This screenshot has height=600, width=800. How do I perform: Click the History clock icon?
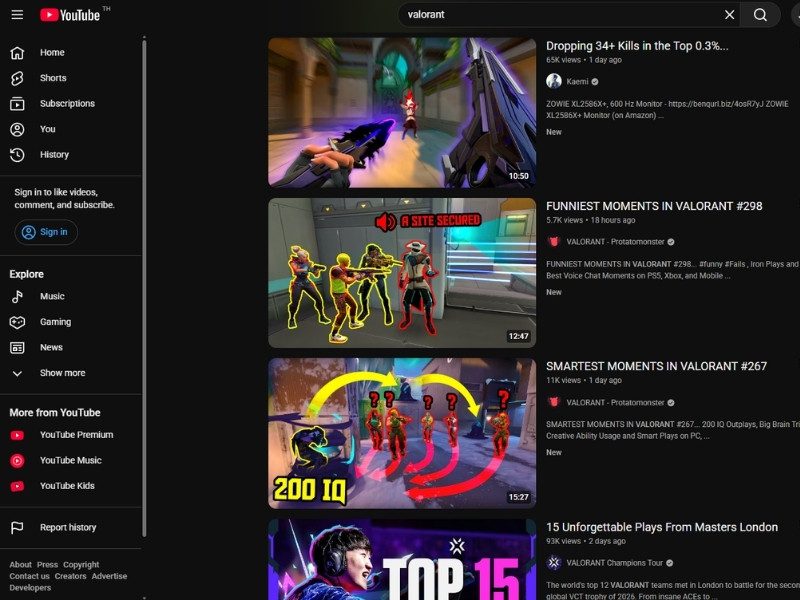point(17,155)
